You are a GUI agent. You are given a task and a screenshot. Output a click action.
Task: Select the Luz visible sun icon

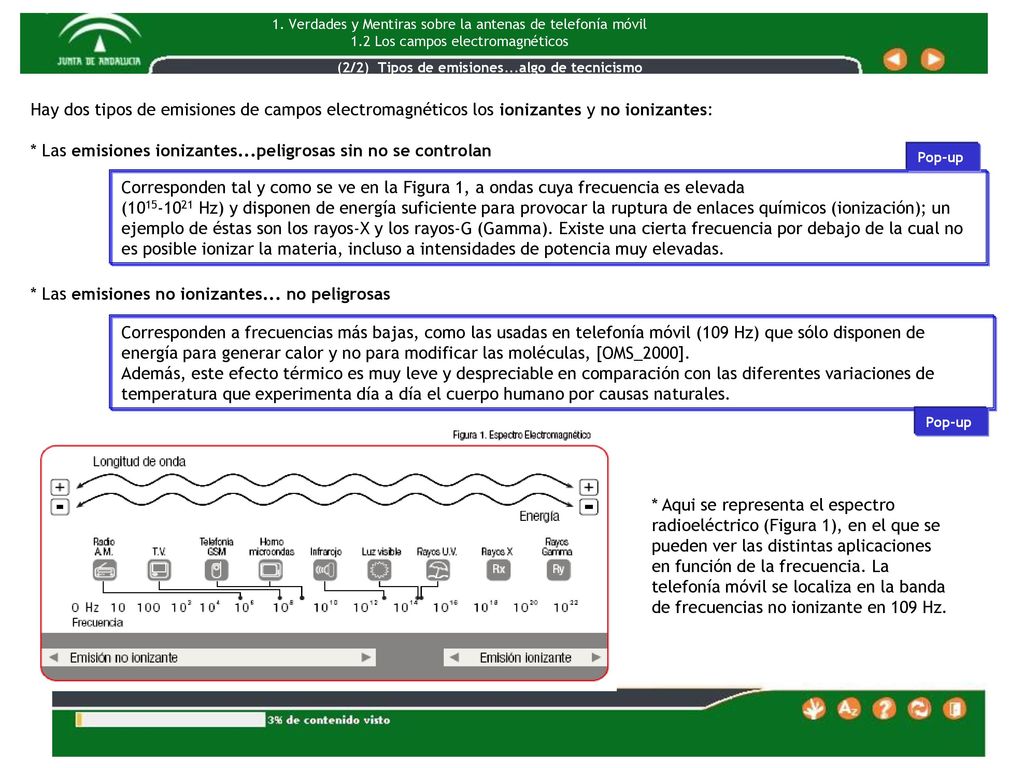click(379, 570)
